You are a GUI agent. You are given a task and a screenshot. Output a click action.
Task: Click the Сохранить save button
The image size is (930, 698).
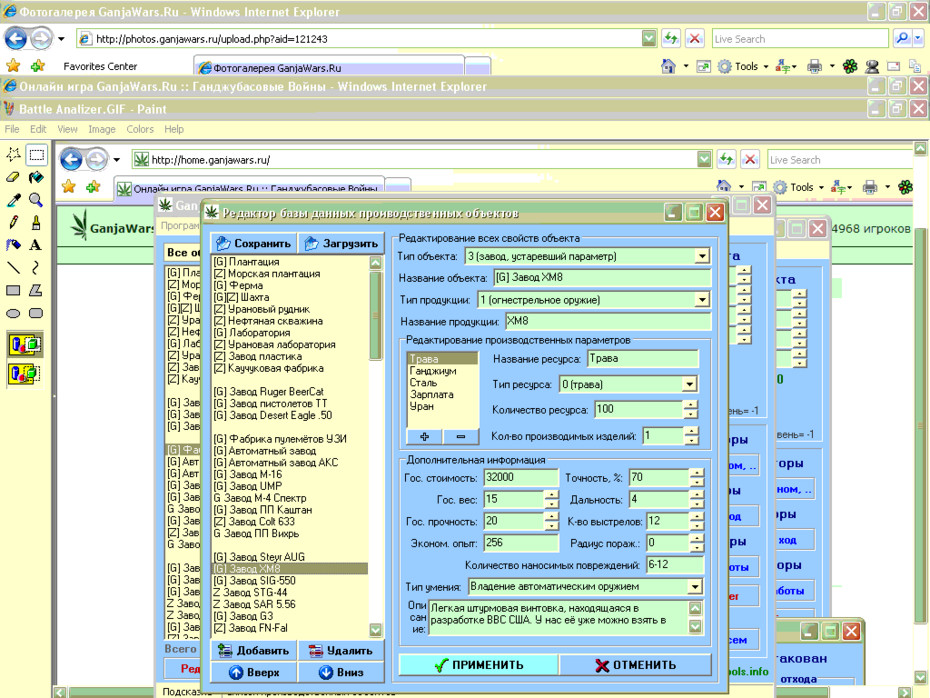[254, 243]
